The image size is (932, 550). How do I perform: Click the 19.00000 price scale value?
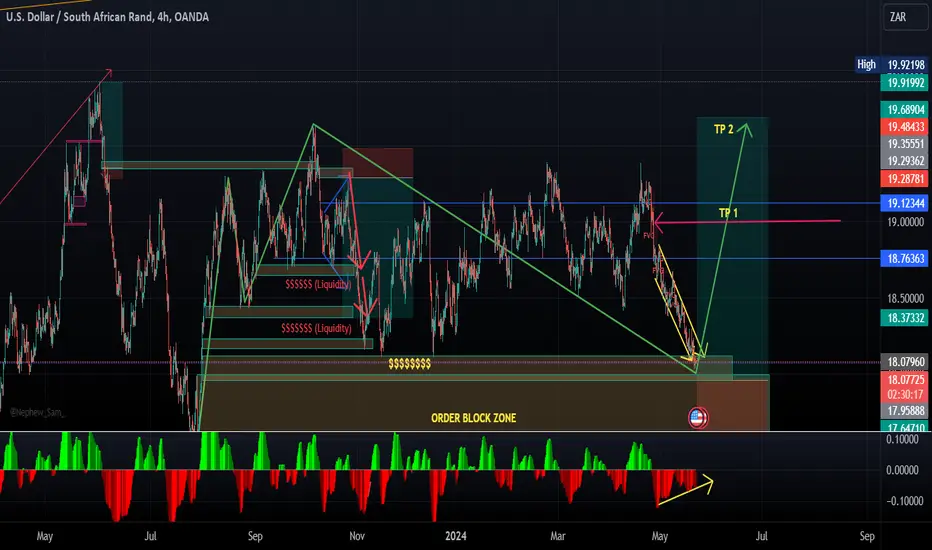click(x=905, y=222)
